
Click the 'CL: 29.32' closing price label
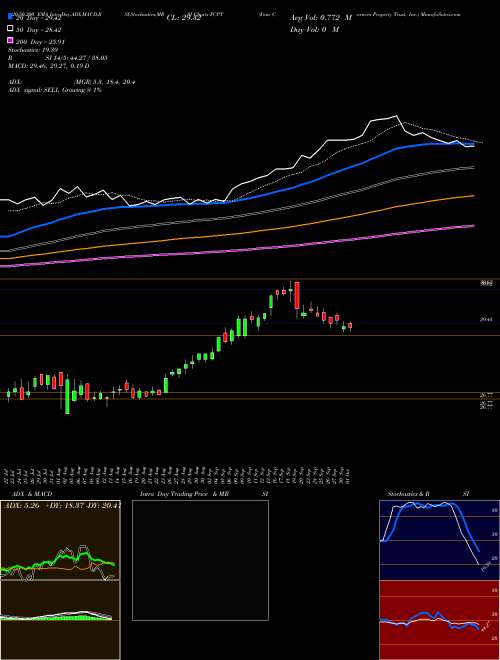click(x=184, y=18)
